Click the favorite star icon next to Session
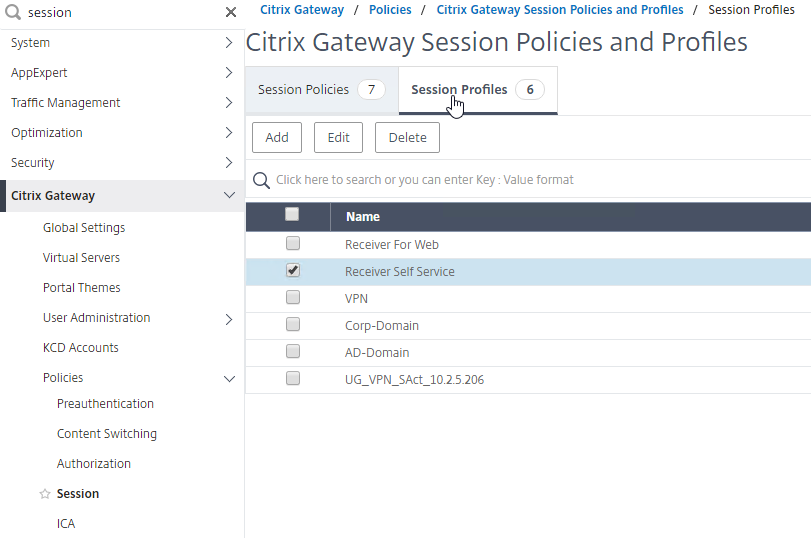Viewport: 811px width, 538px height. click(45, 494)
